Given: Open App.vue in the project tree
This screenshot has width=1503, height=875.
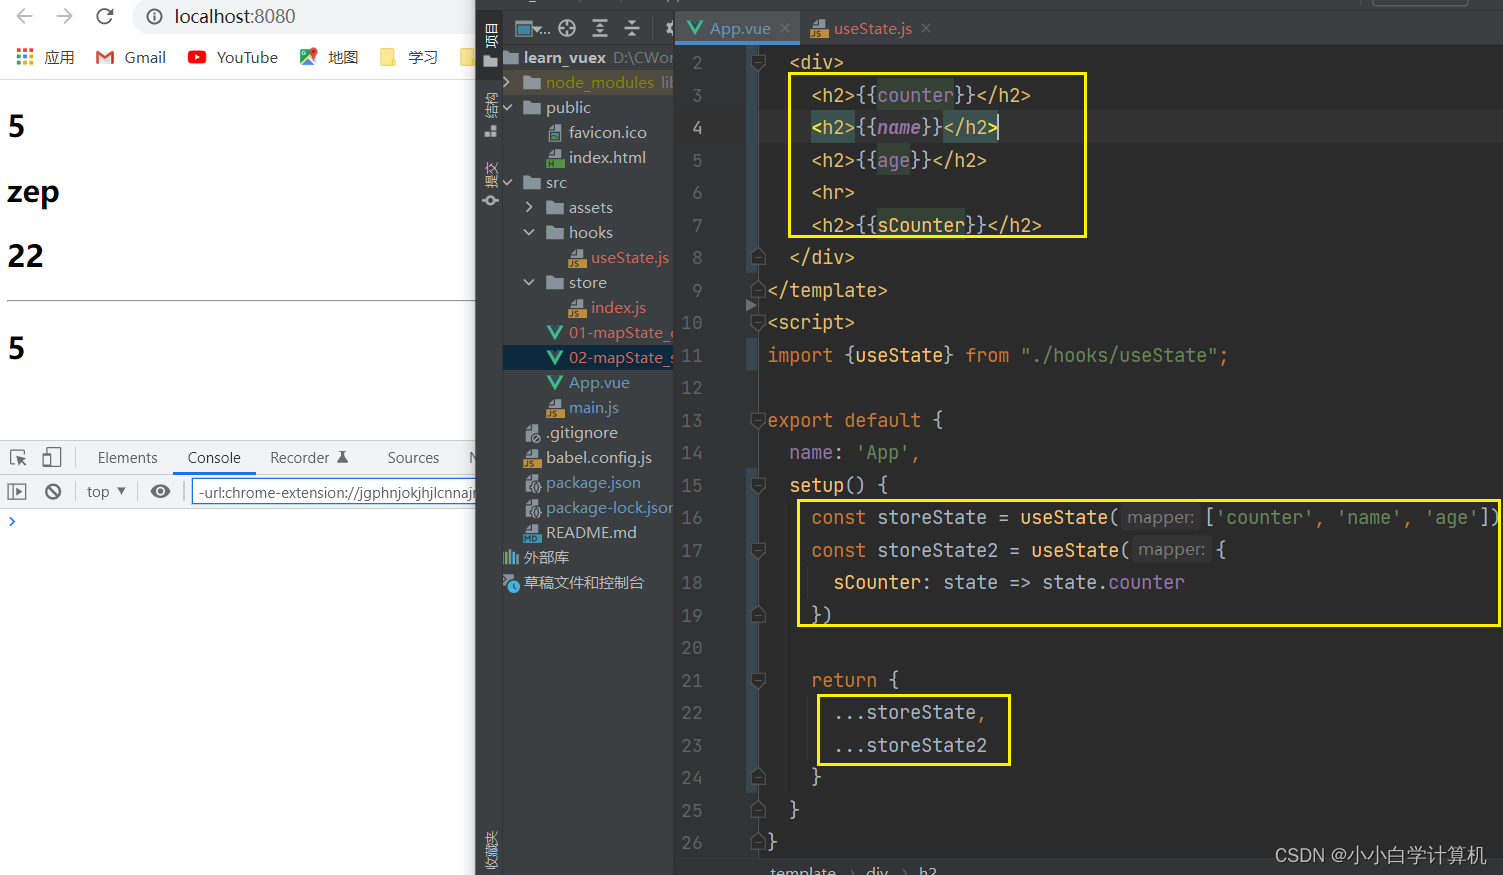Looking at the screenshot, I should coord(588,382).
